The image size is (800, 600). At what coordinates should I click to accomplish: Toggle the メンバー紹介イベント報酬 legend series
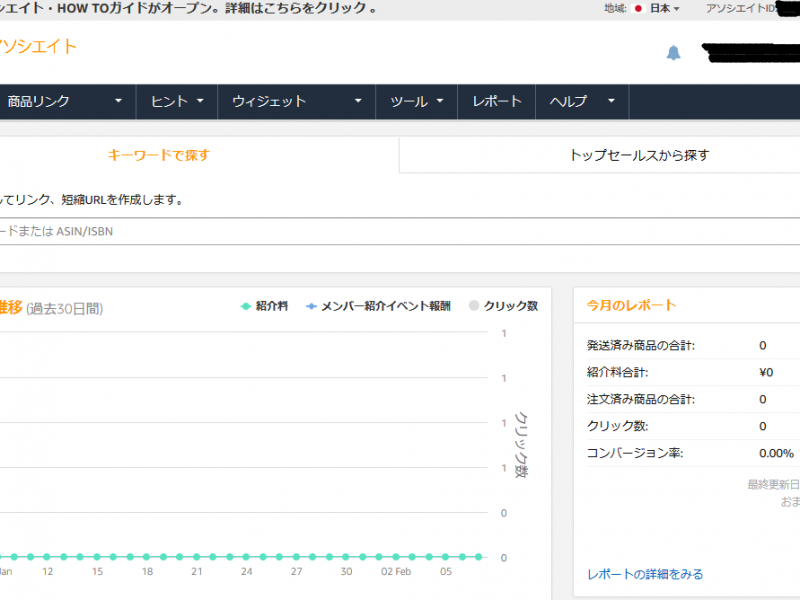coord(378,306)
